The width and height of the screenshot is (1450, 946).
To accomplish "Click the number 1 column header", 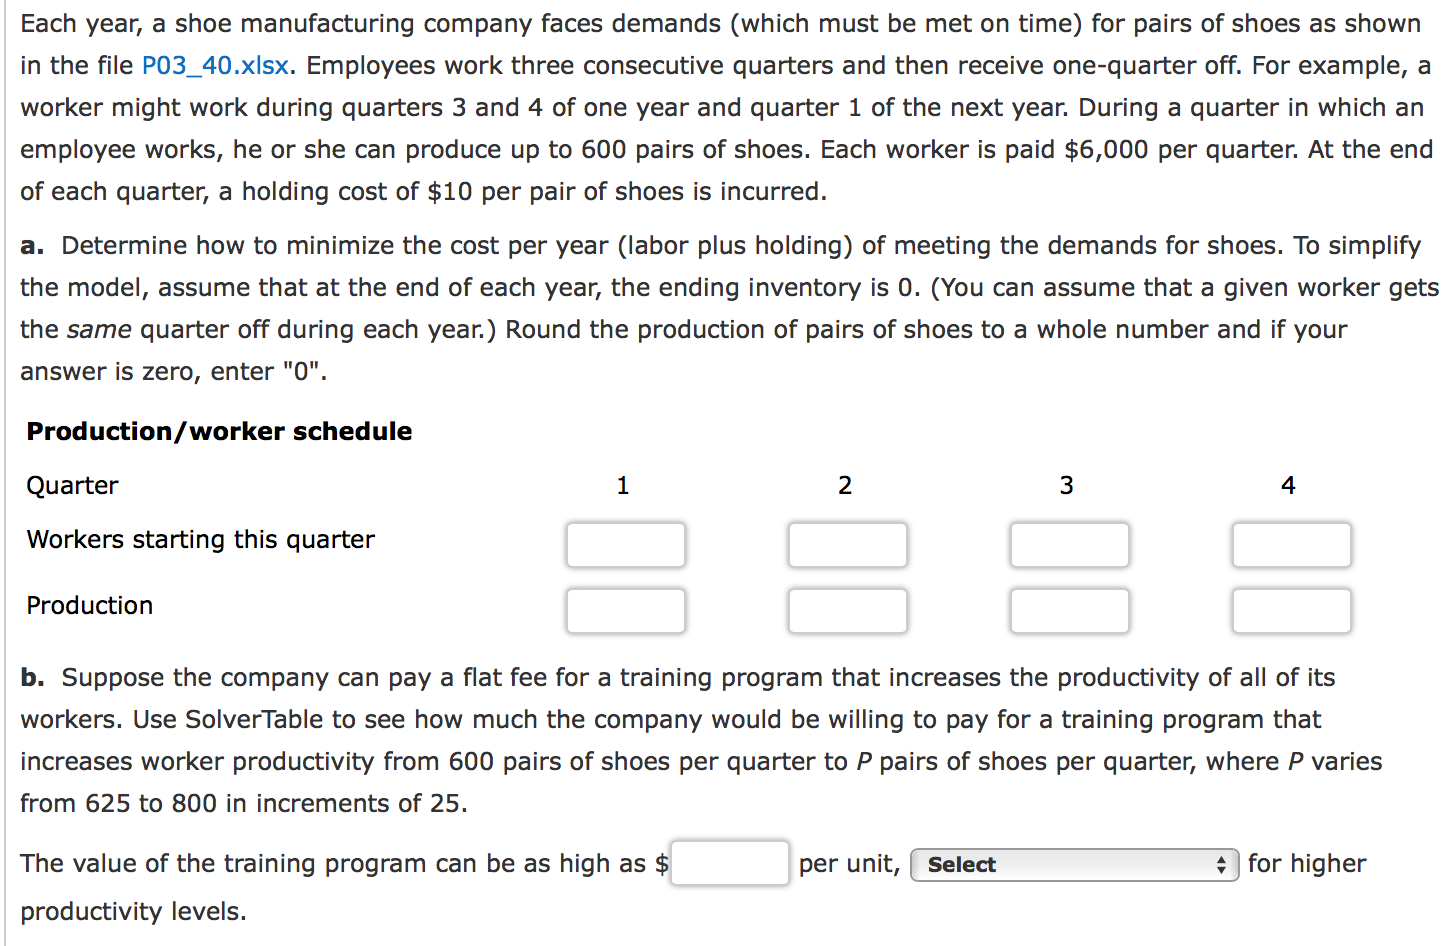I will tap(623, 485).
